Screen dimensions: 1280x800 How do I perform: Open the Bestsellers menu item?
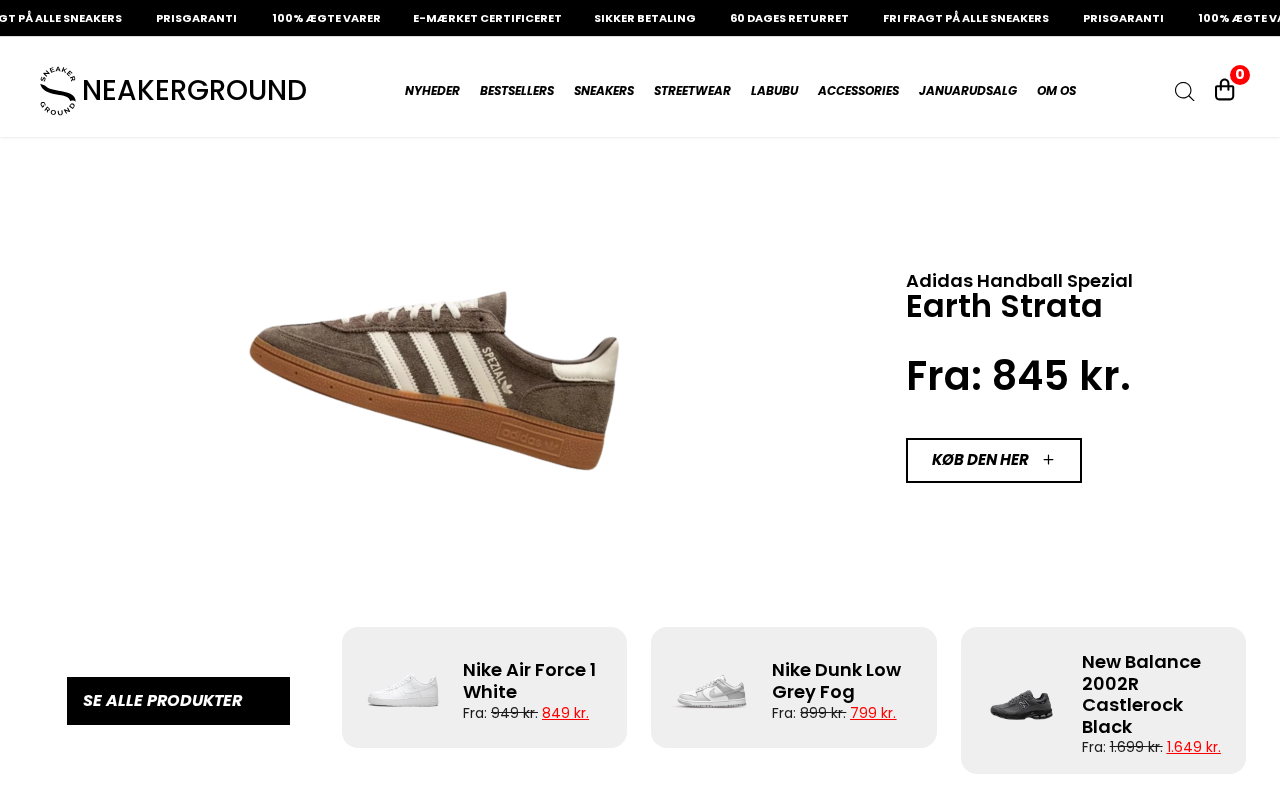click(x=516, y=91)
